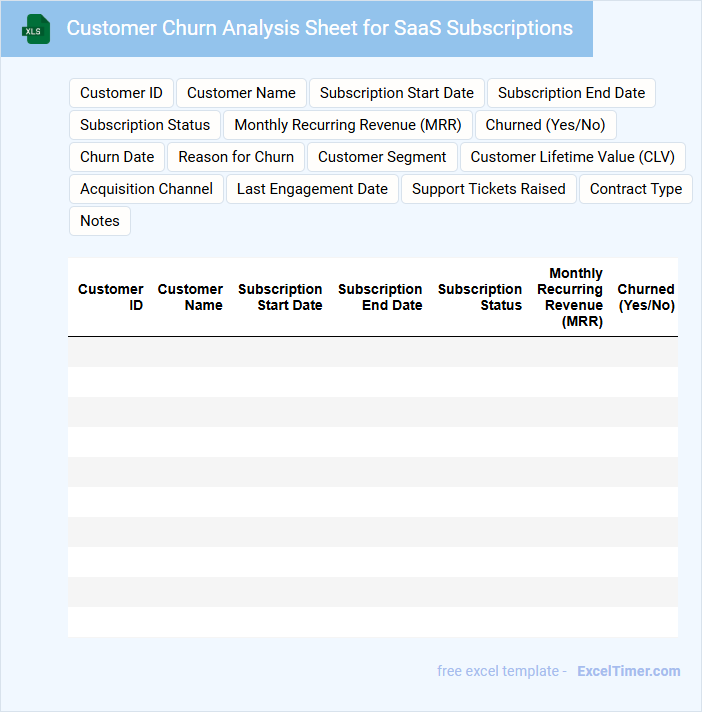Select the Customer ID tag
Screen dimensions: 702x712
(121, 93)
